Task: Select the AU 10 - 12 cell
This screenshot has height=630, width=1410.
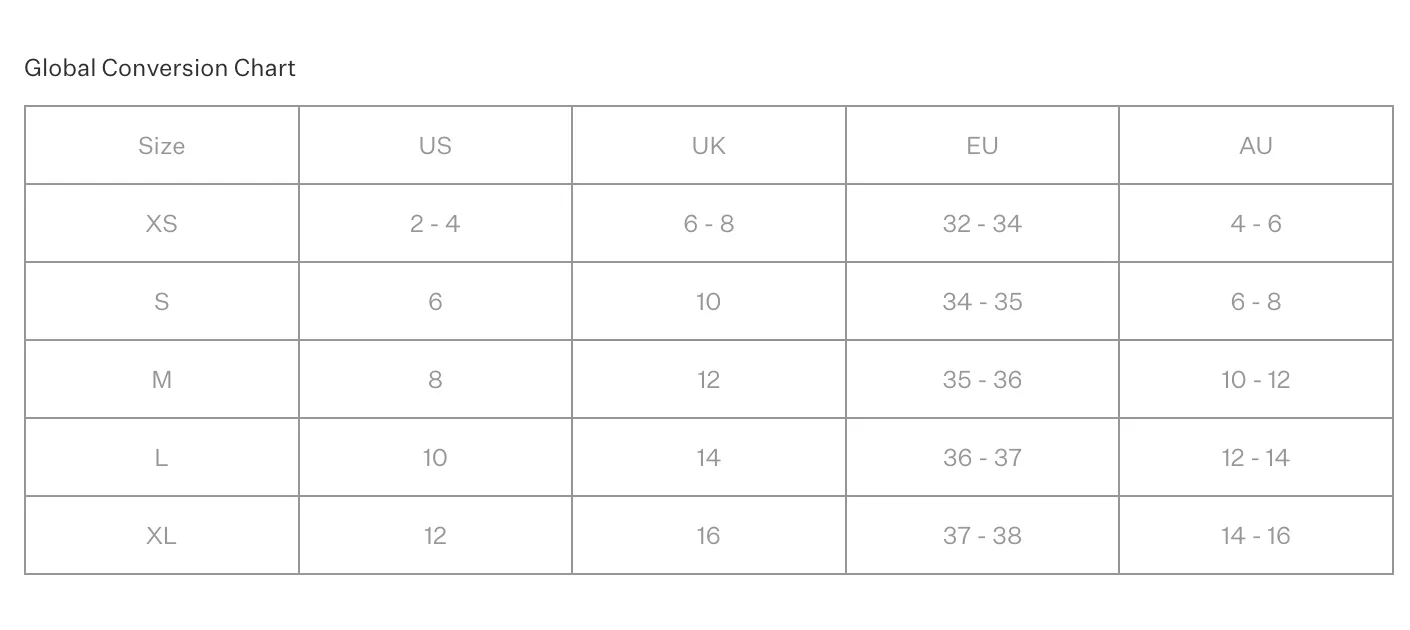Action: click(1256, 380)
